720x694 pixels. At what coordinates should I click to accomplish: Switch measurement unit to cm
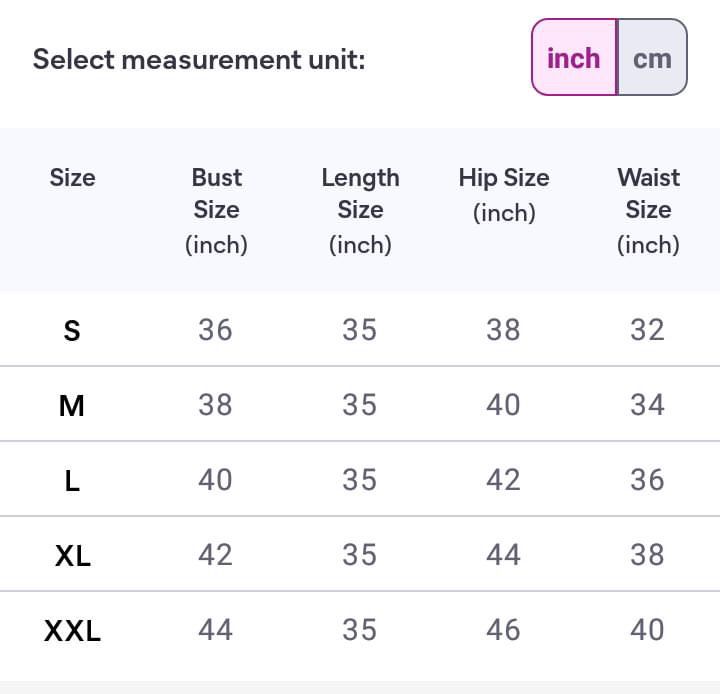point(652,58)
